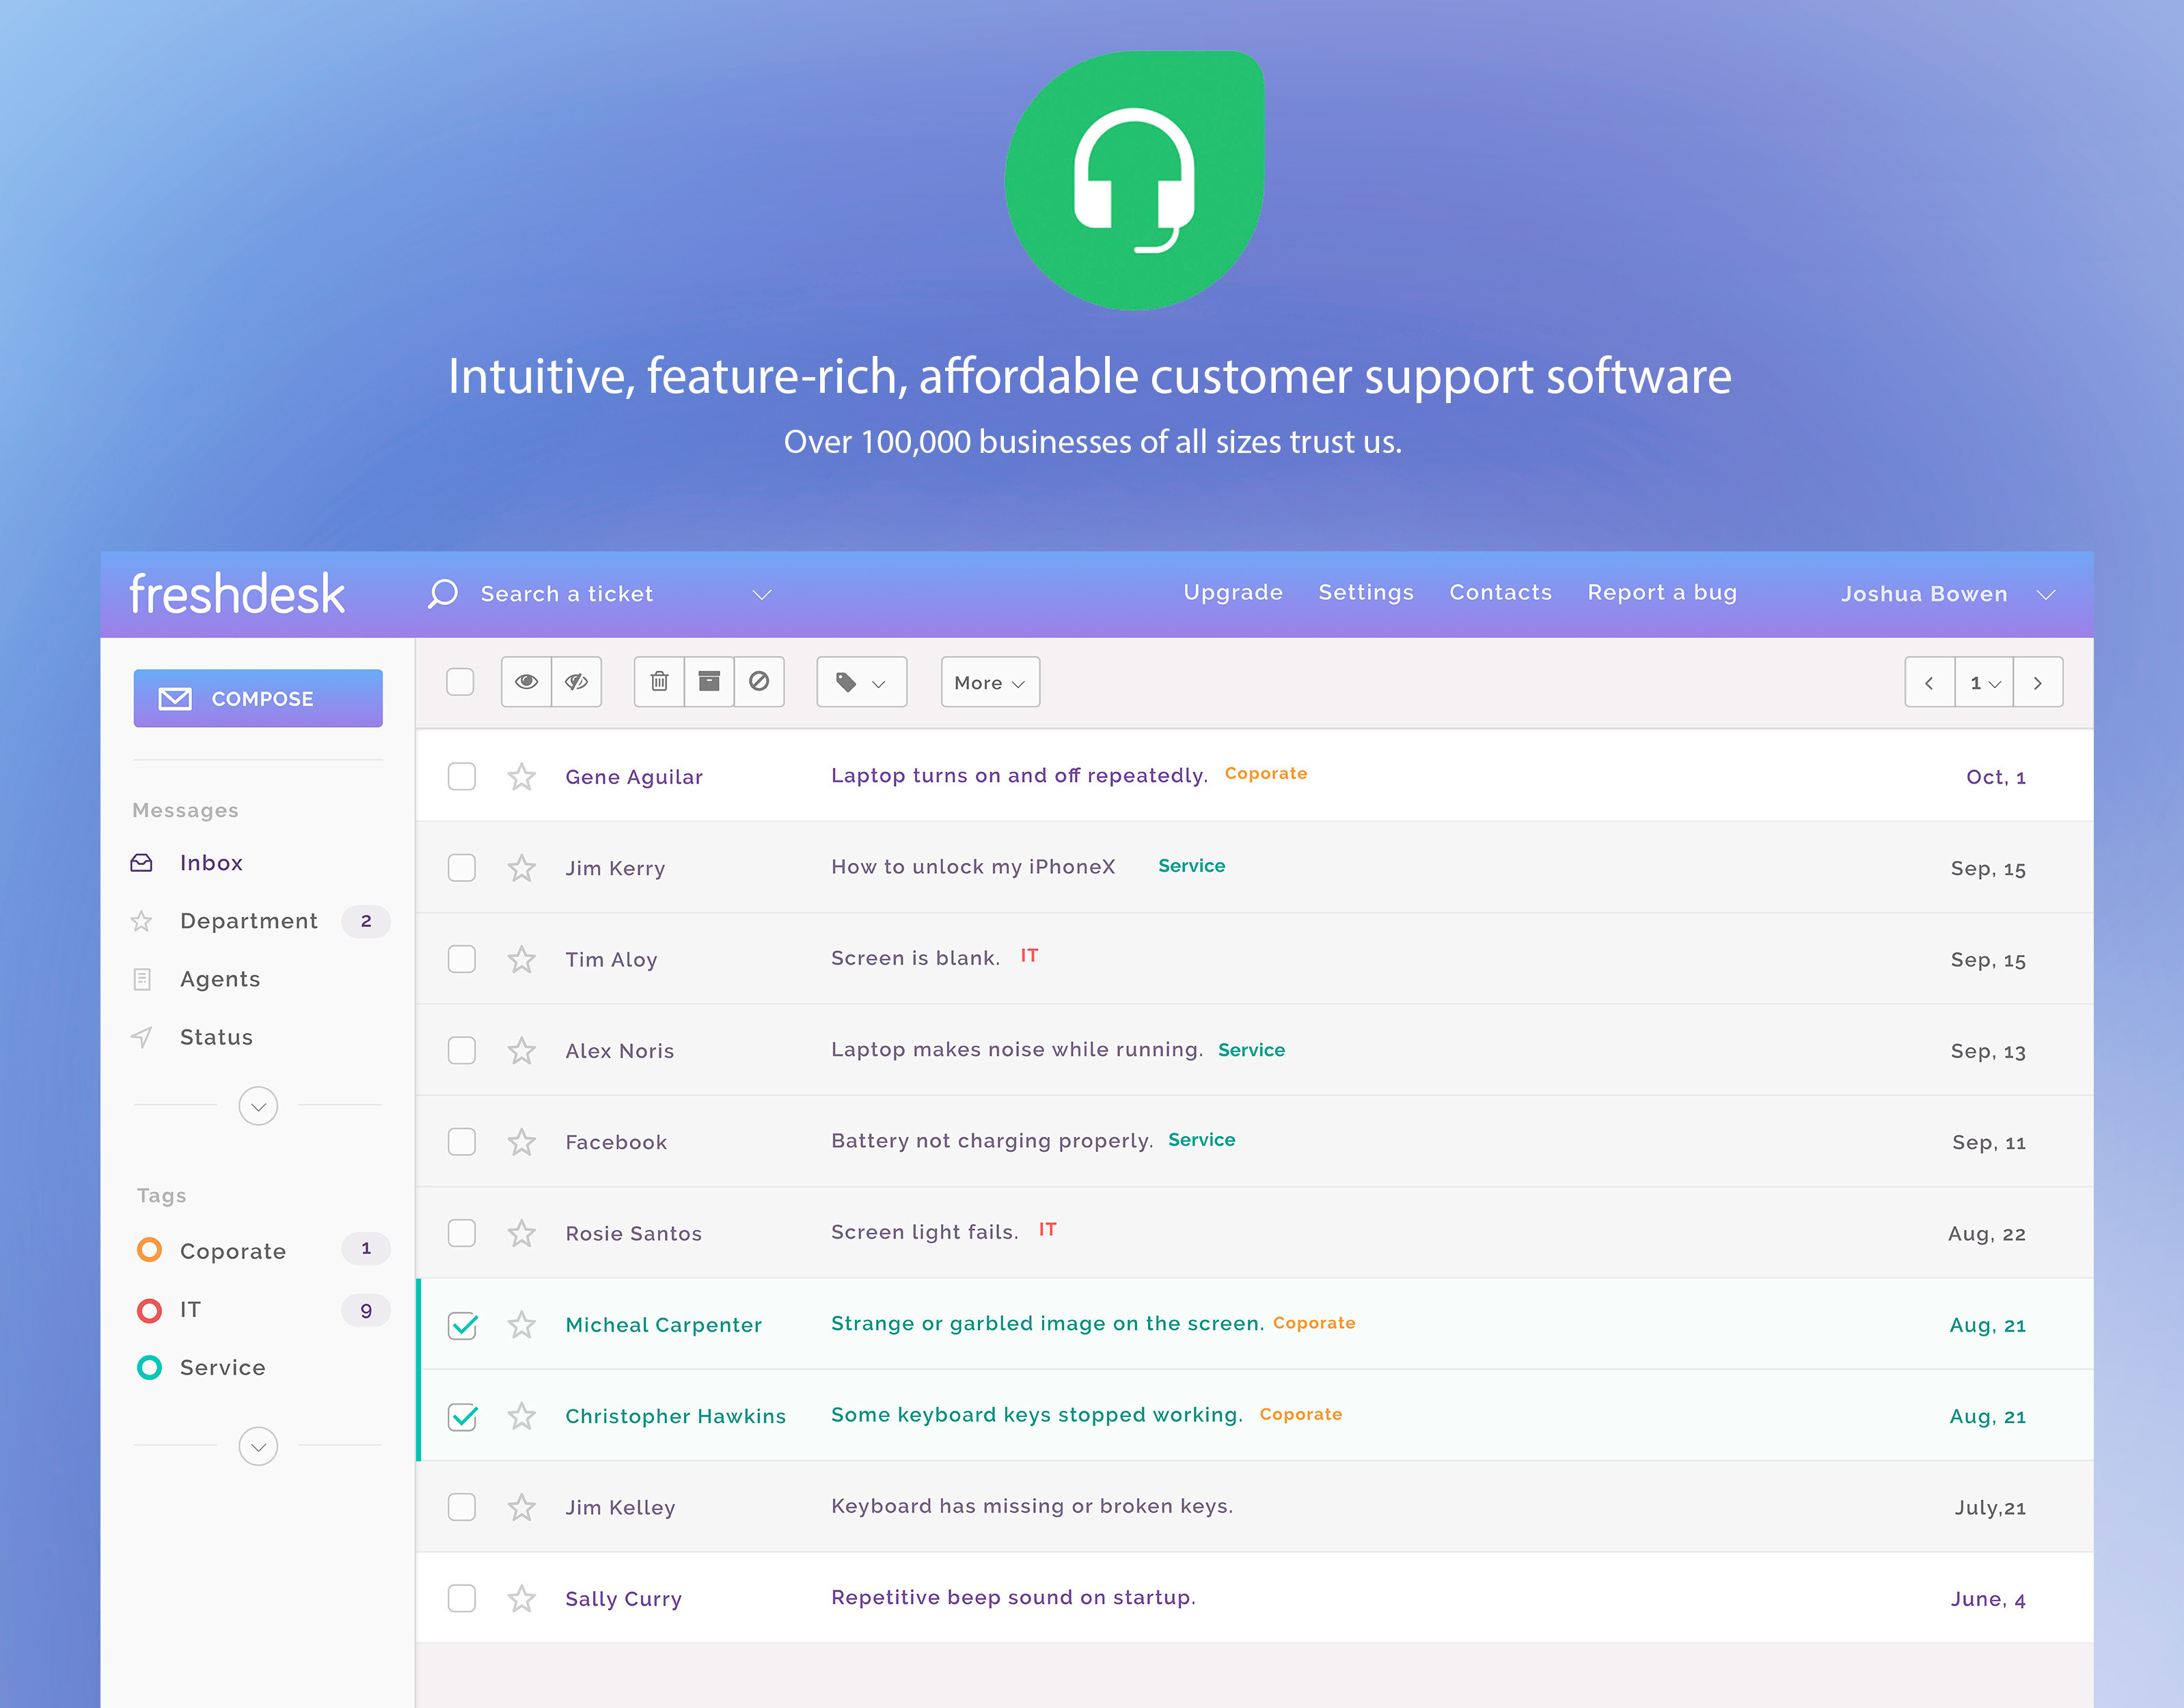Click the green headset Freshdesk emblem
2184x1708 pixels.
[1135, 181]
